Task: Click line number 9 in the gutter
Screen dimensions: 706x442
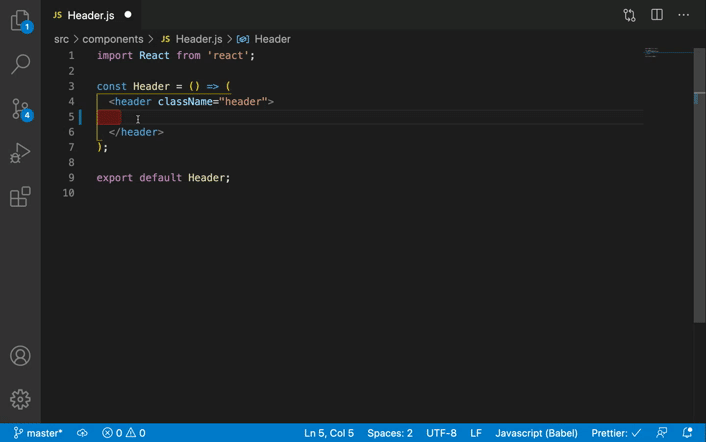Action: click(x=71, y=178)
